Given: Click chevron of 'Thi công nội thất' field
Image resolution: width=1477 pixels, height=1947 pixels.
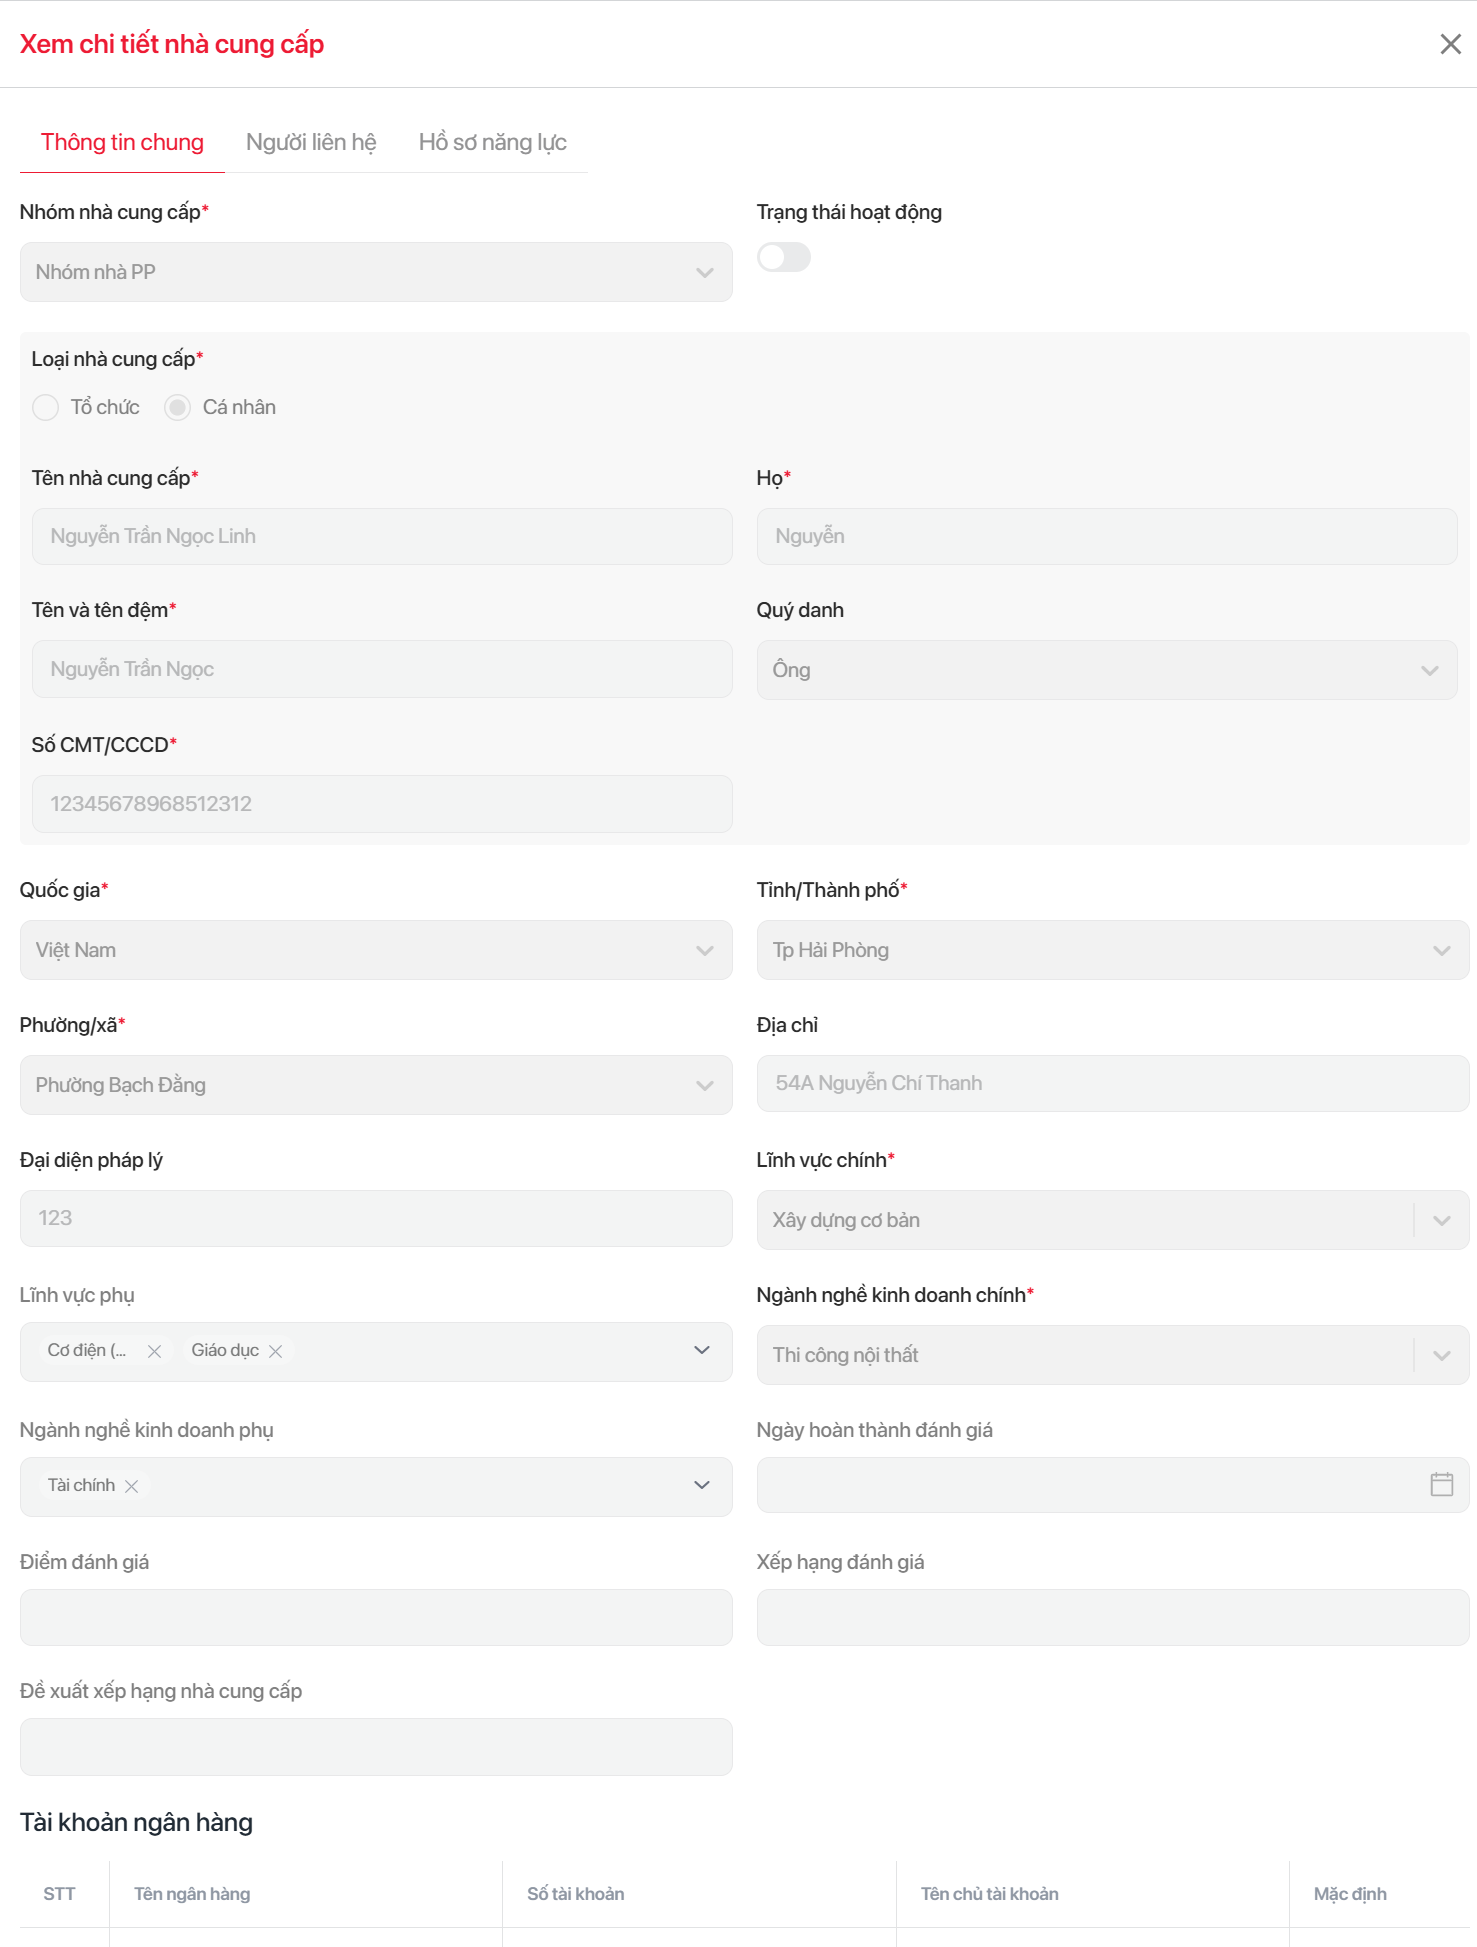Looking at the screenshot, I should 1441,1355.
